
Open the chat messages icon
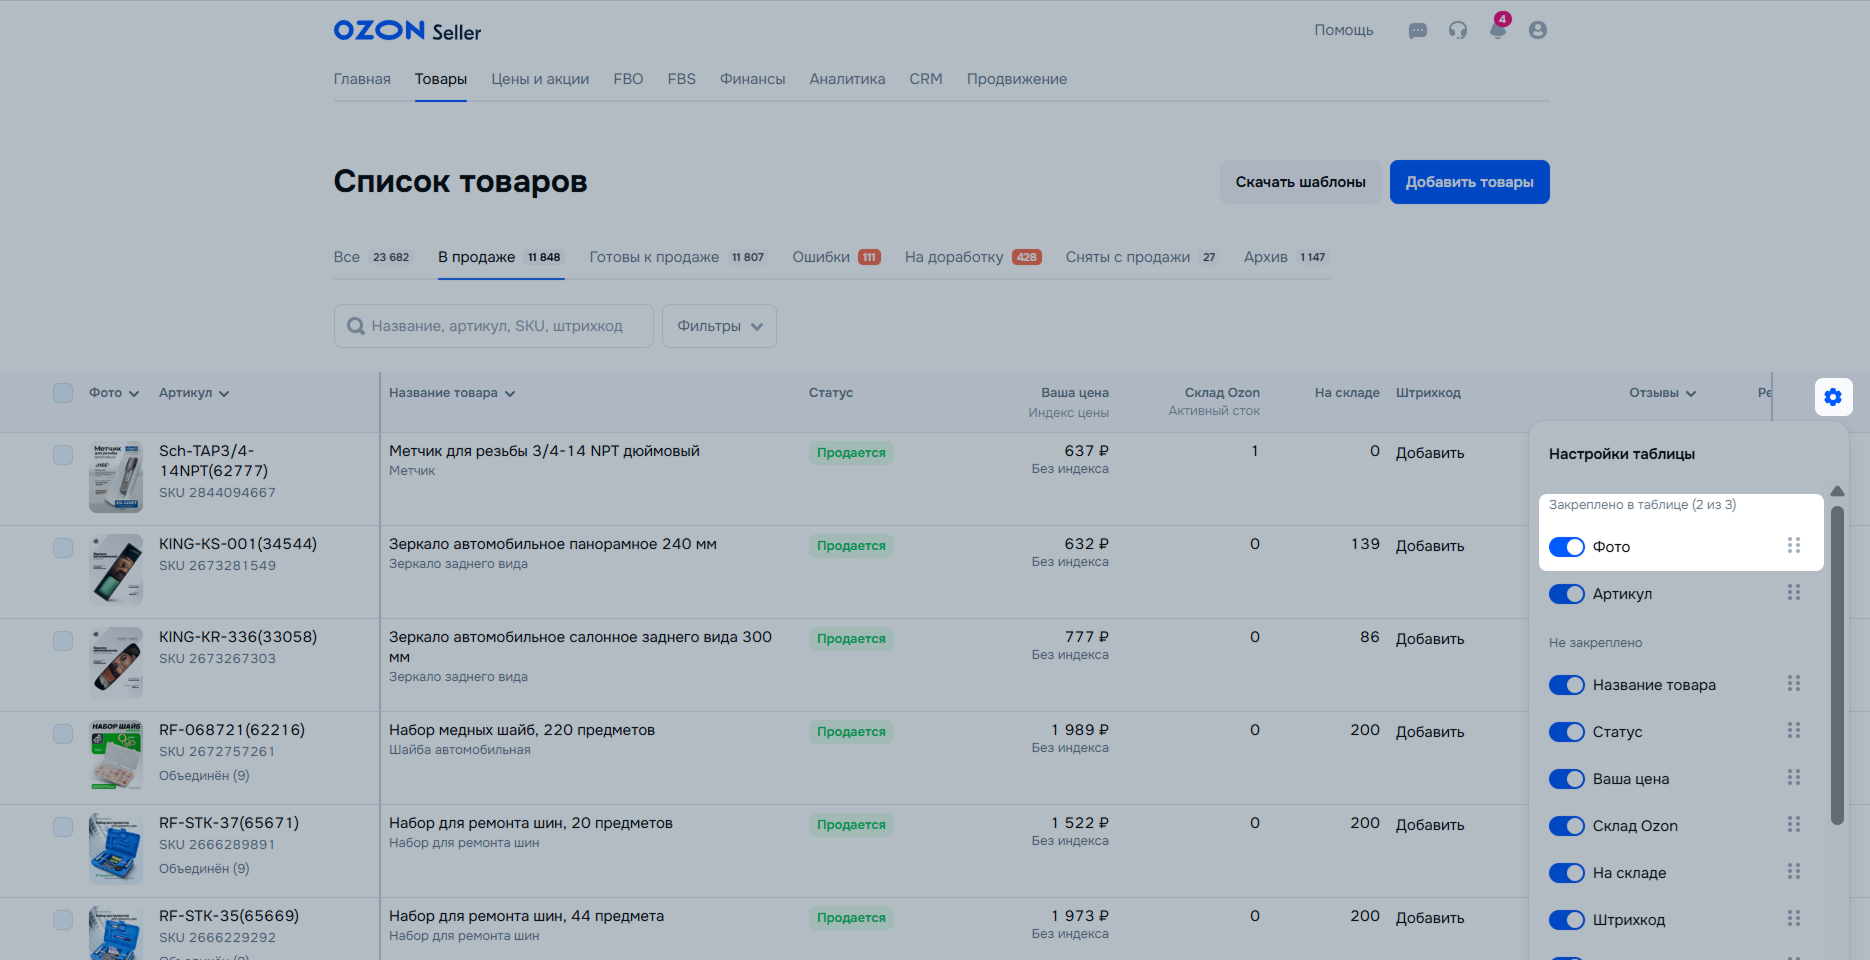pyautogui.click(x=1417, y=31)
